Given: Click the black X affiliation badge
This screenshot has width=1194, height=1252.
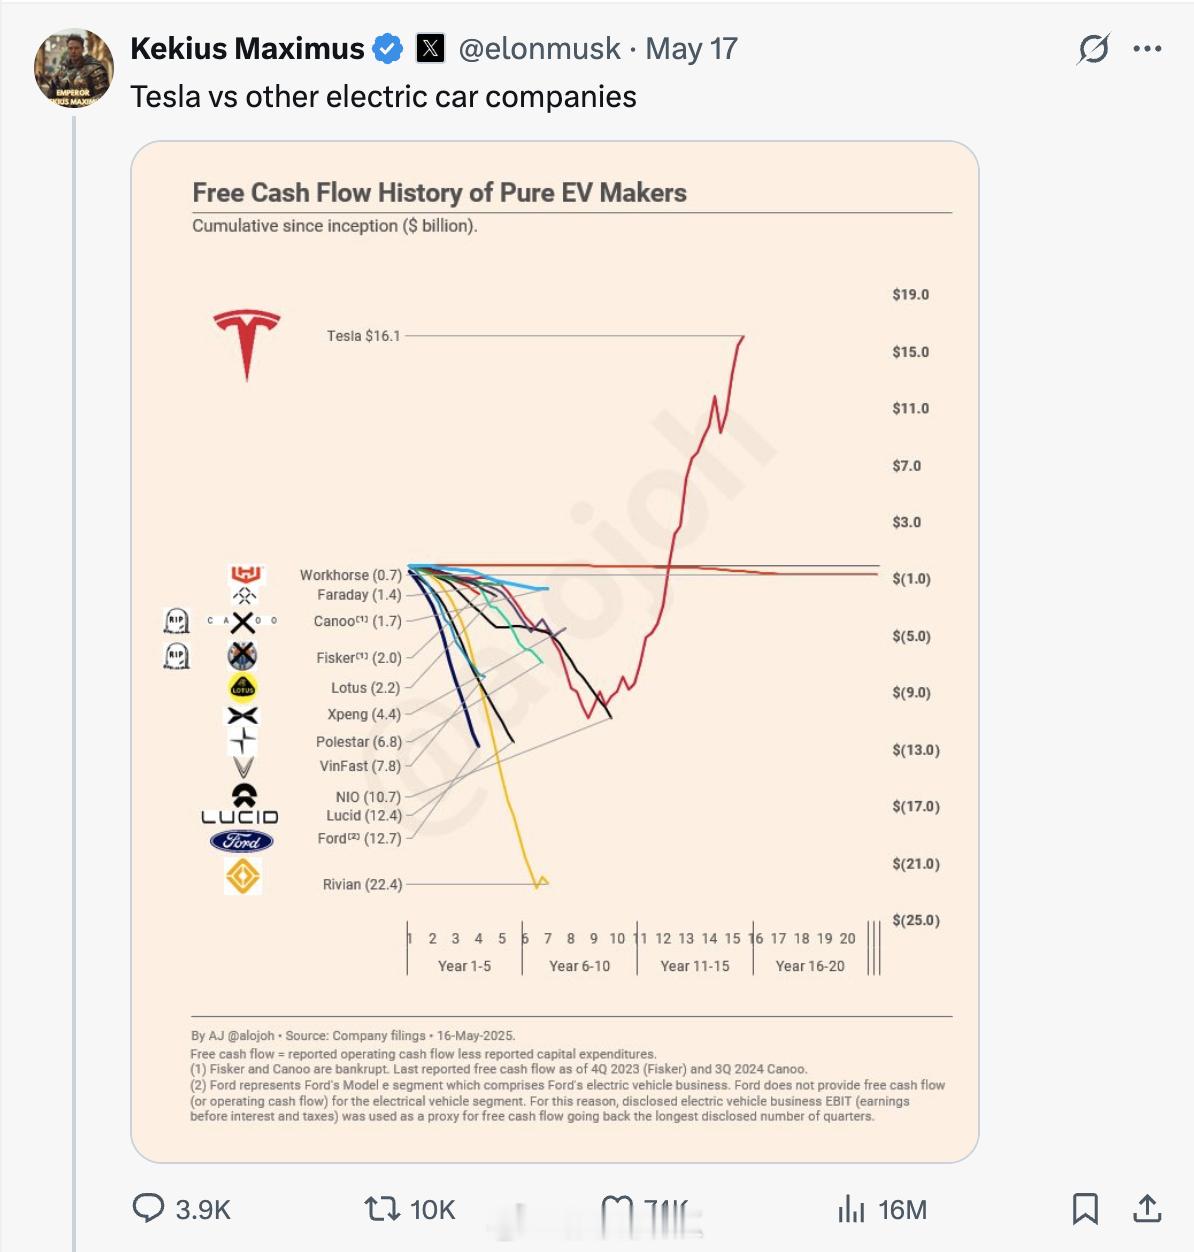Looking at the screenshot, I should [x=430, y=48].
